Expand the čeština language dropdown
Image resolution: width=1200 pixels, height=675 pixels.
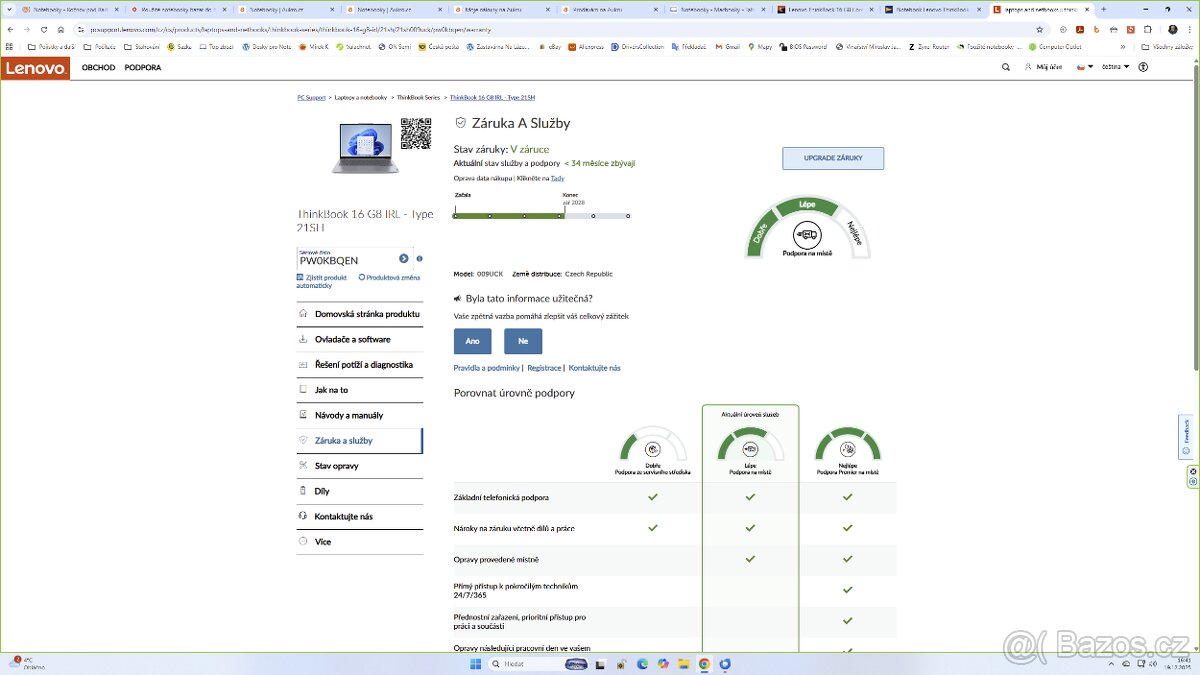[x=1114, y=67]
